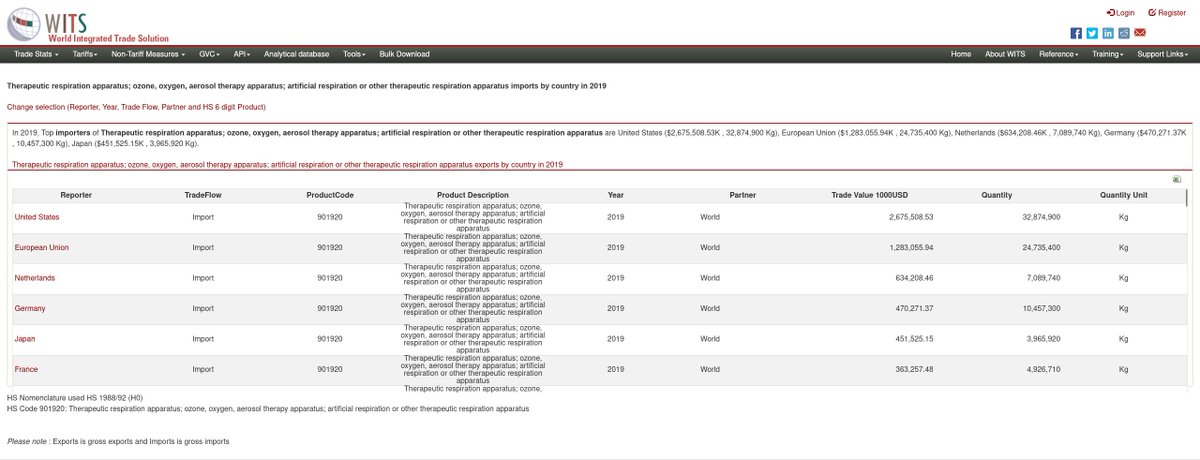This screenshot has width=1200, height=460.
Task: Open the API dropdown
Action: [x=241, y=54]
